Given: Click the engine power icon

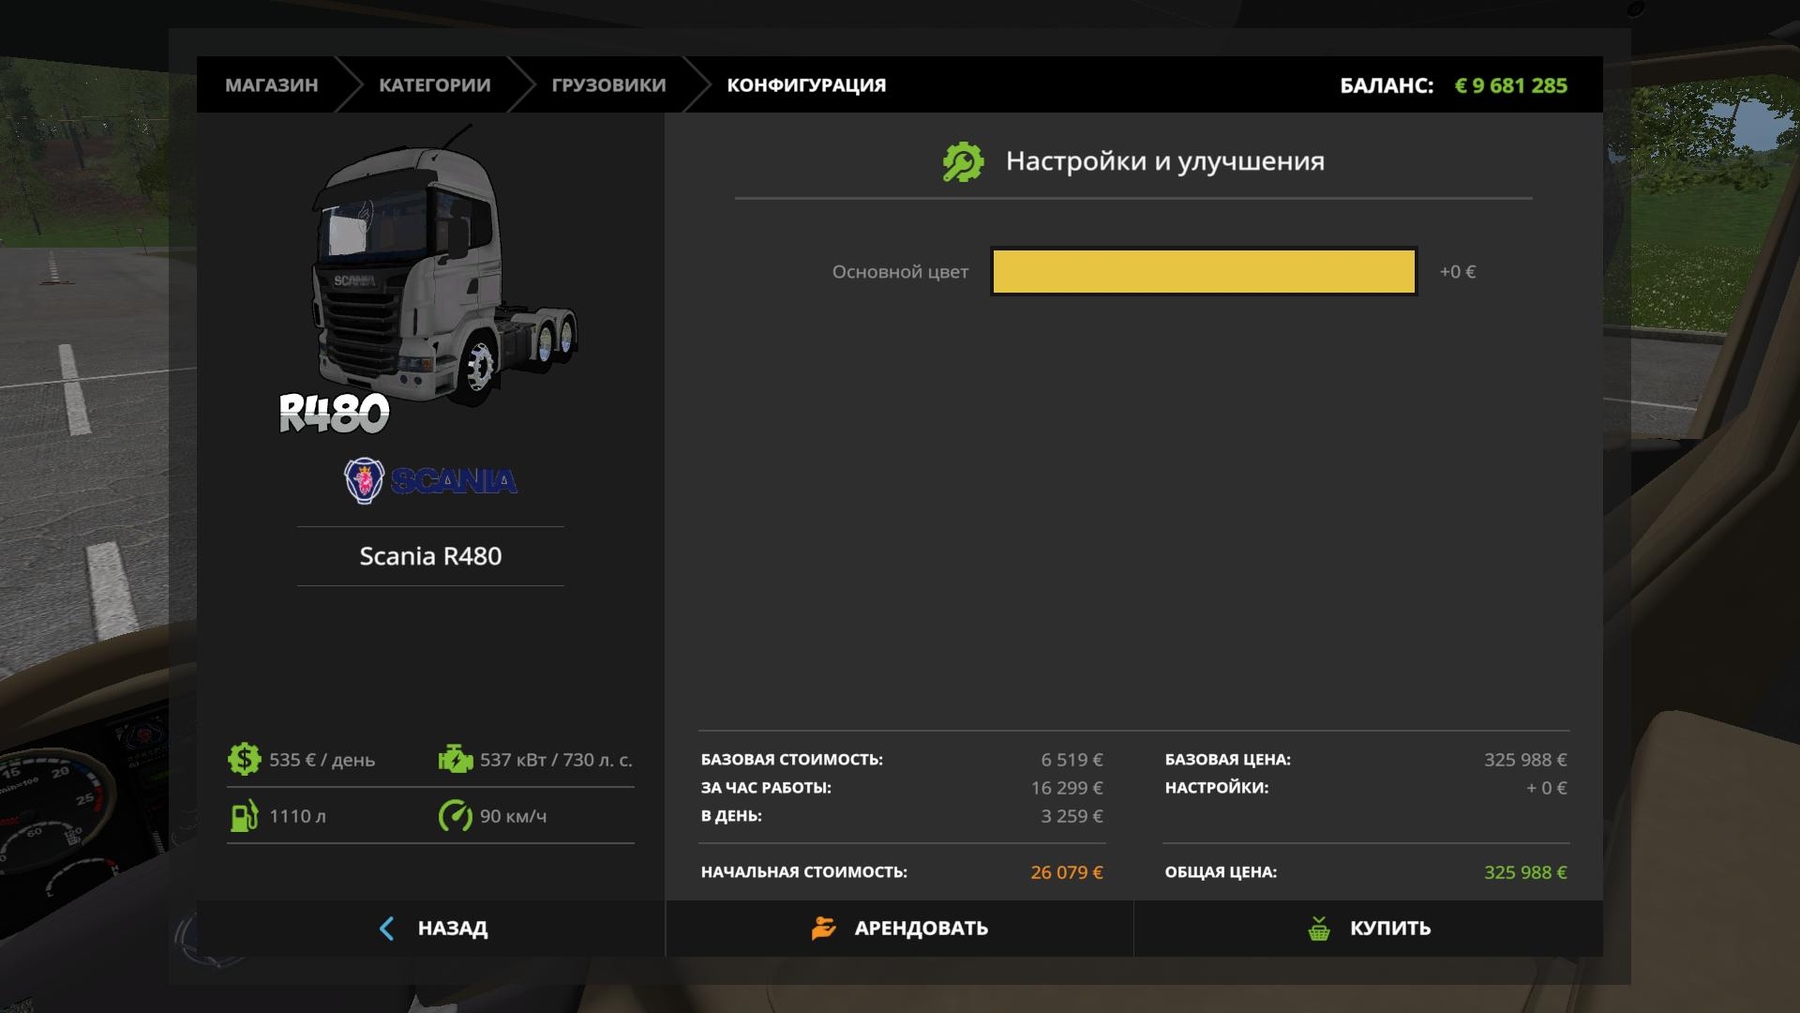Looking at the screenshot, I should tap(455, 759).
